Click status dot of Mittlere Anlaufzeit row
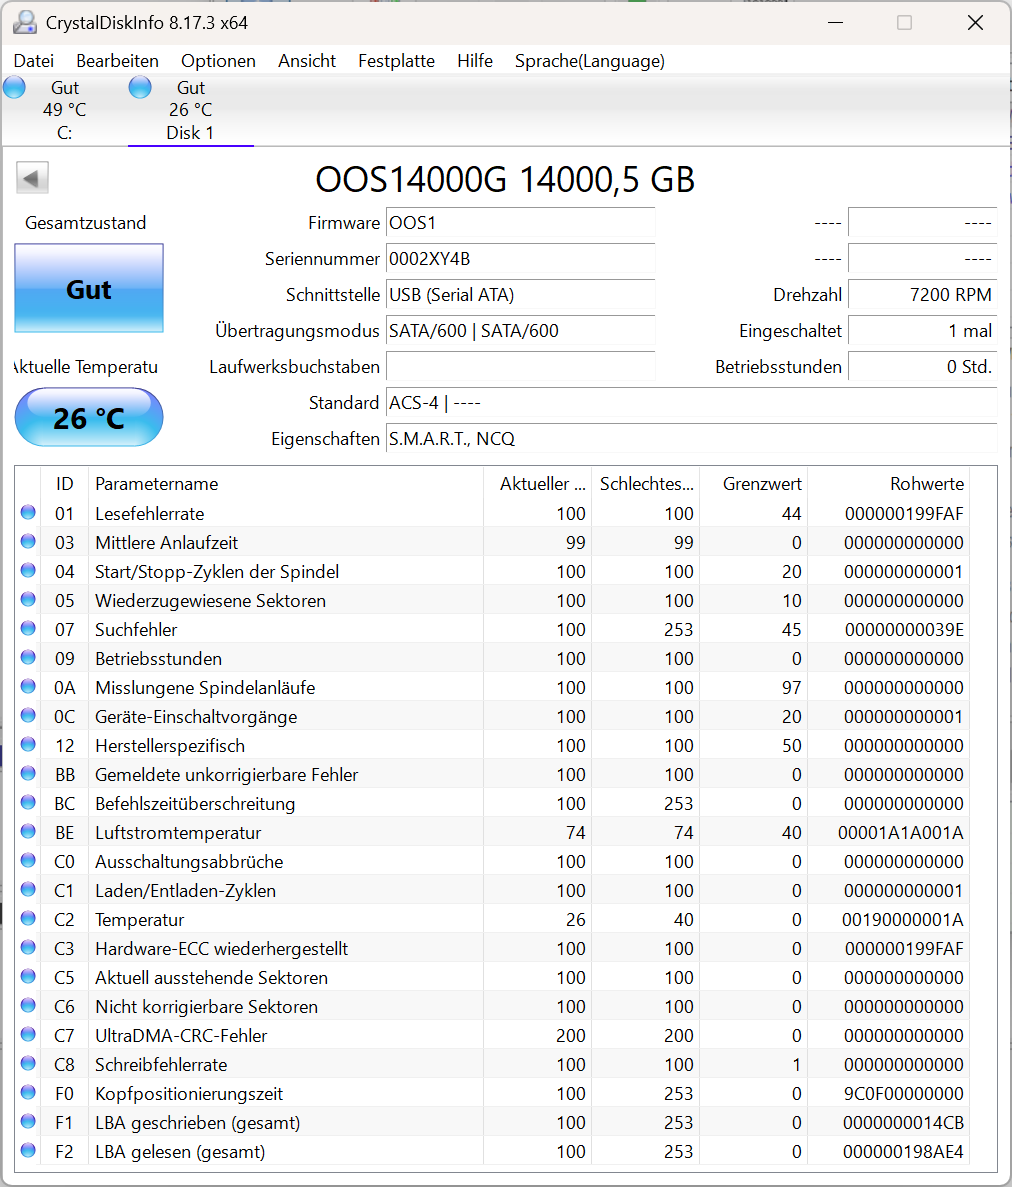The image size is (1012, 1187). (x=28, y=541)
